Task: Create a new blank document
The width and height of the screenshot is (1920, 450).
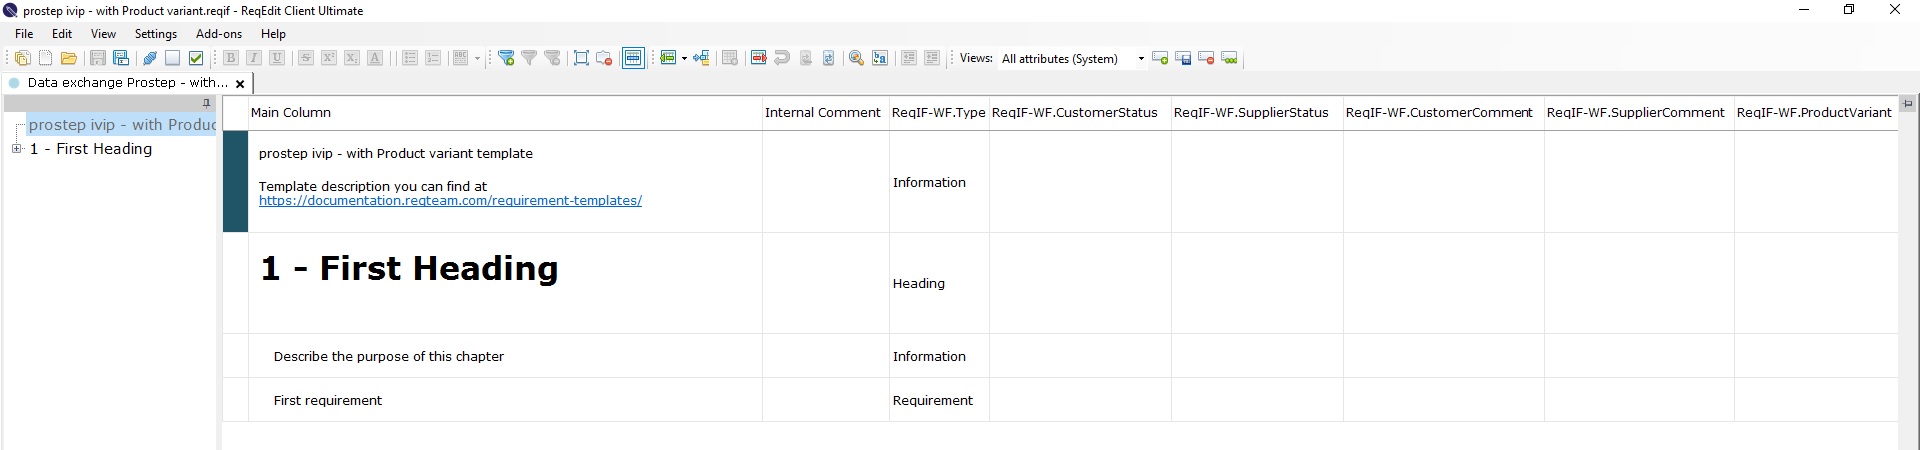Action: click(x=45, y=58)
